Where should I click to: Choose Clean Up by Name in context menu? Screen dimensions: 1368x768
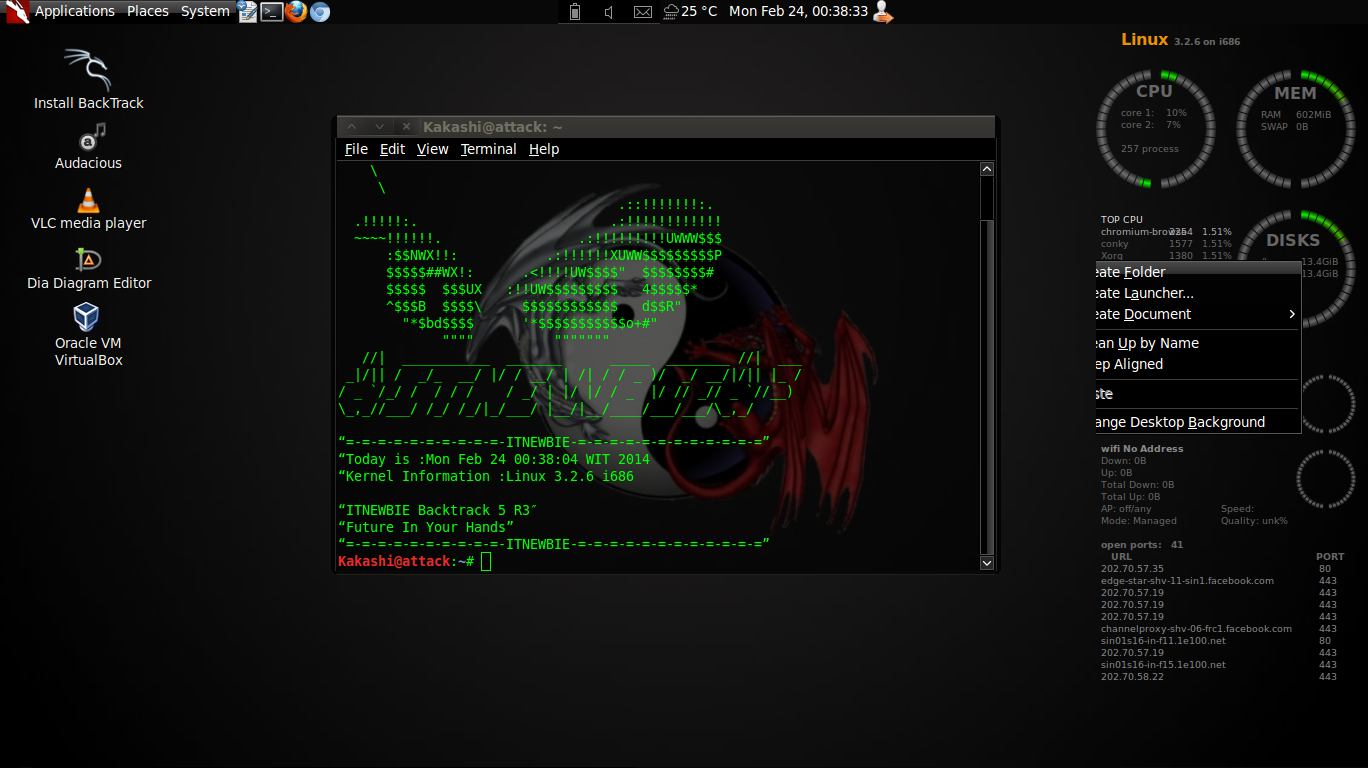[x=1198, y=343]
